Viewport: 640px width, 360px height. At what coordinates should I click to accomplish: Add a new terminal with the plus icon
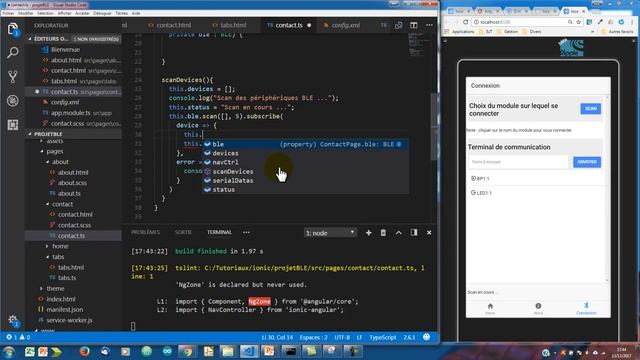pyautogui.click(x=368, y=233)
